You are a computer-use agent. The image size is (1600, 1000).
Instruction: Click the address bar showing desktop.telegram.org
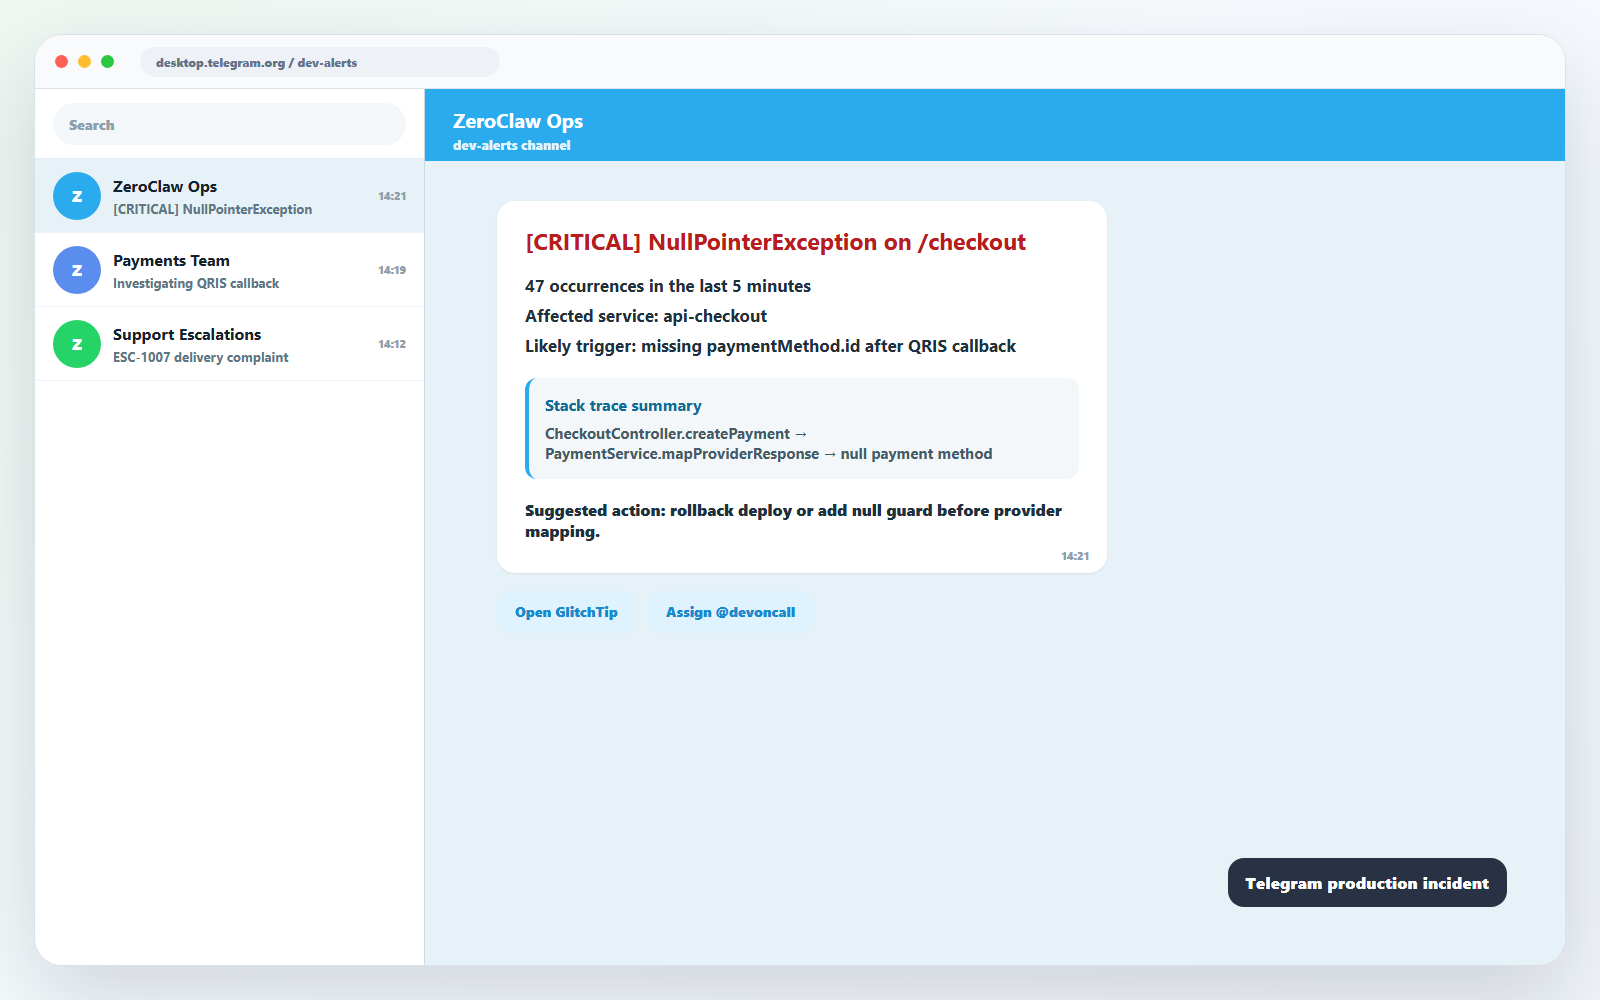pyautogui.click(x=320, y=62)
